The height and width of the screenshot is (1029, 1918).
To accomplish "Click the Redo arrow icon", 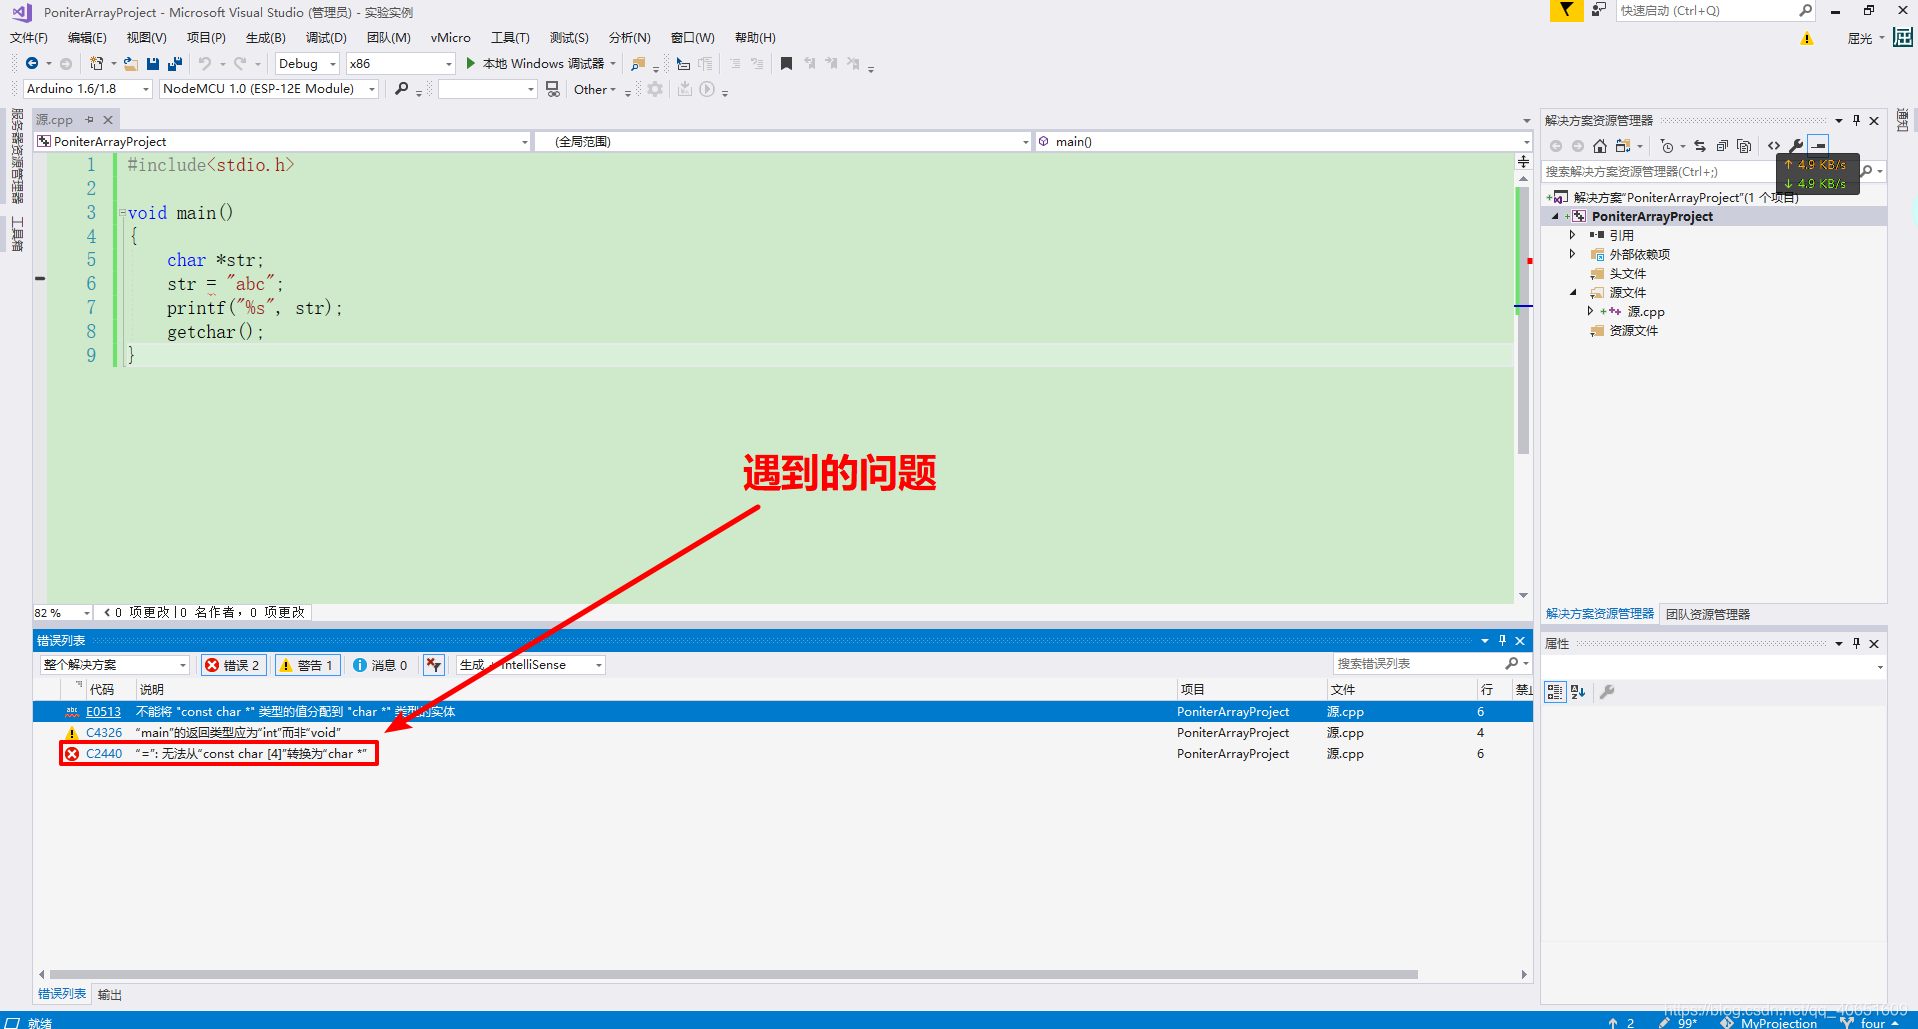I will [x=240, y=63].
